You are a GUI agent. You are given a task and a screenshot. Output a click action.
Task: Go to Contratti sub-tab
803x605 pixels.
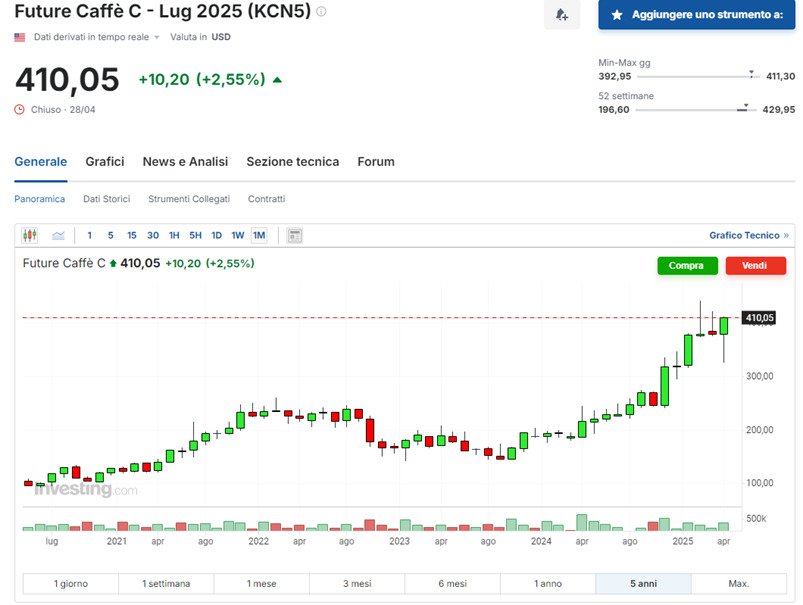point(266,199)
